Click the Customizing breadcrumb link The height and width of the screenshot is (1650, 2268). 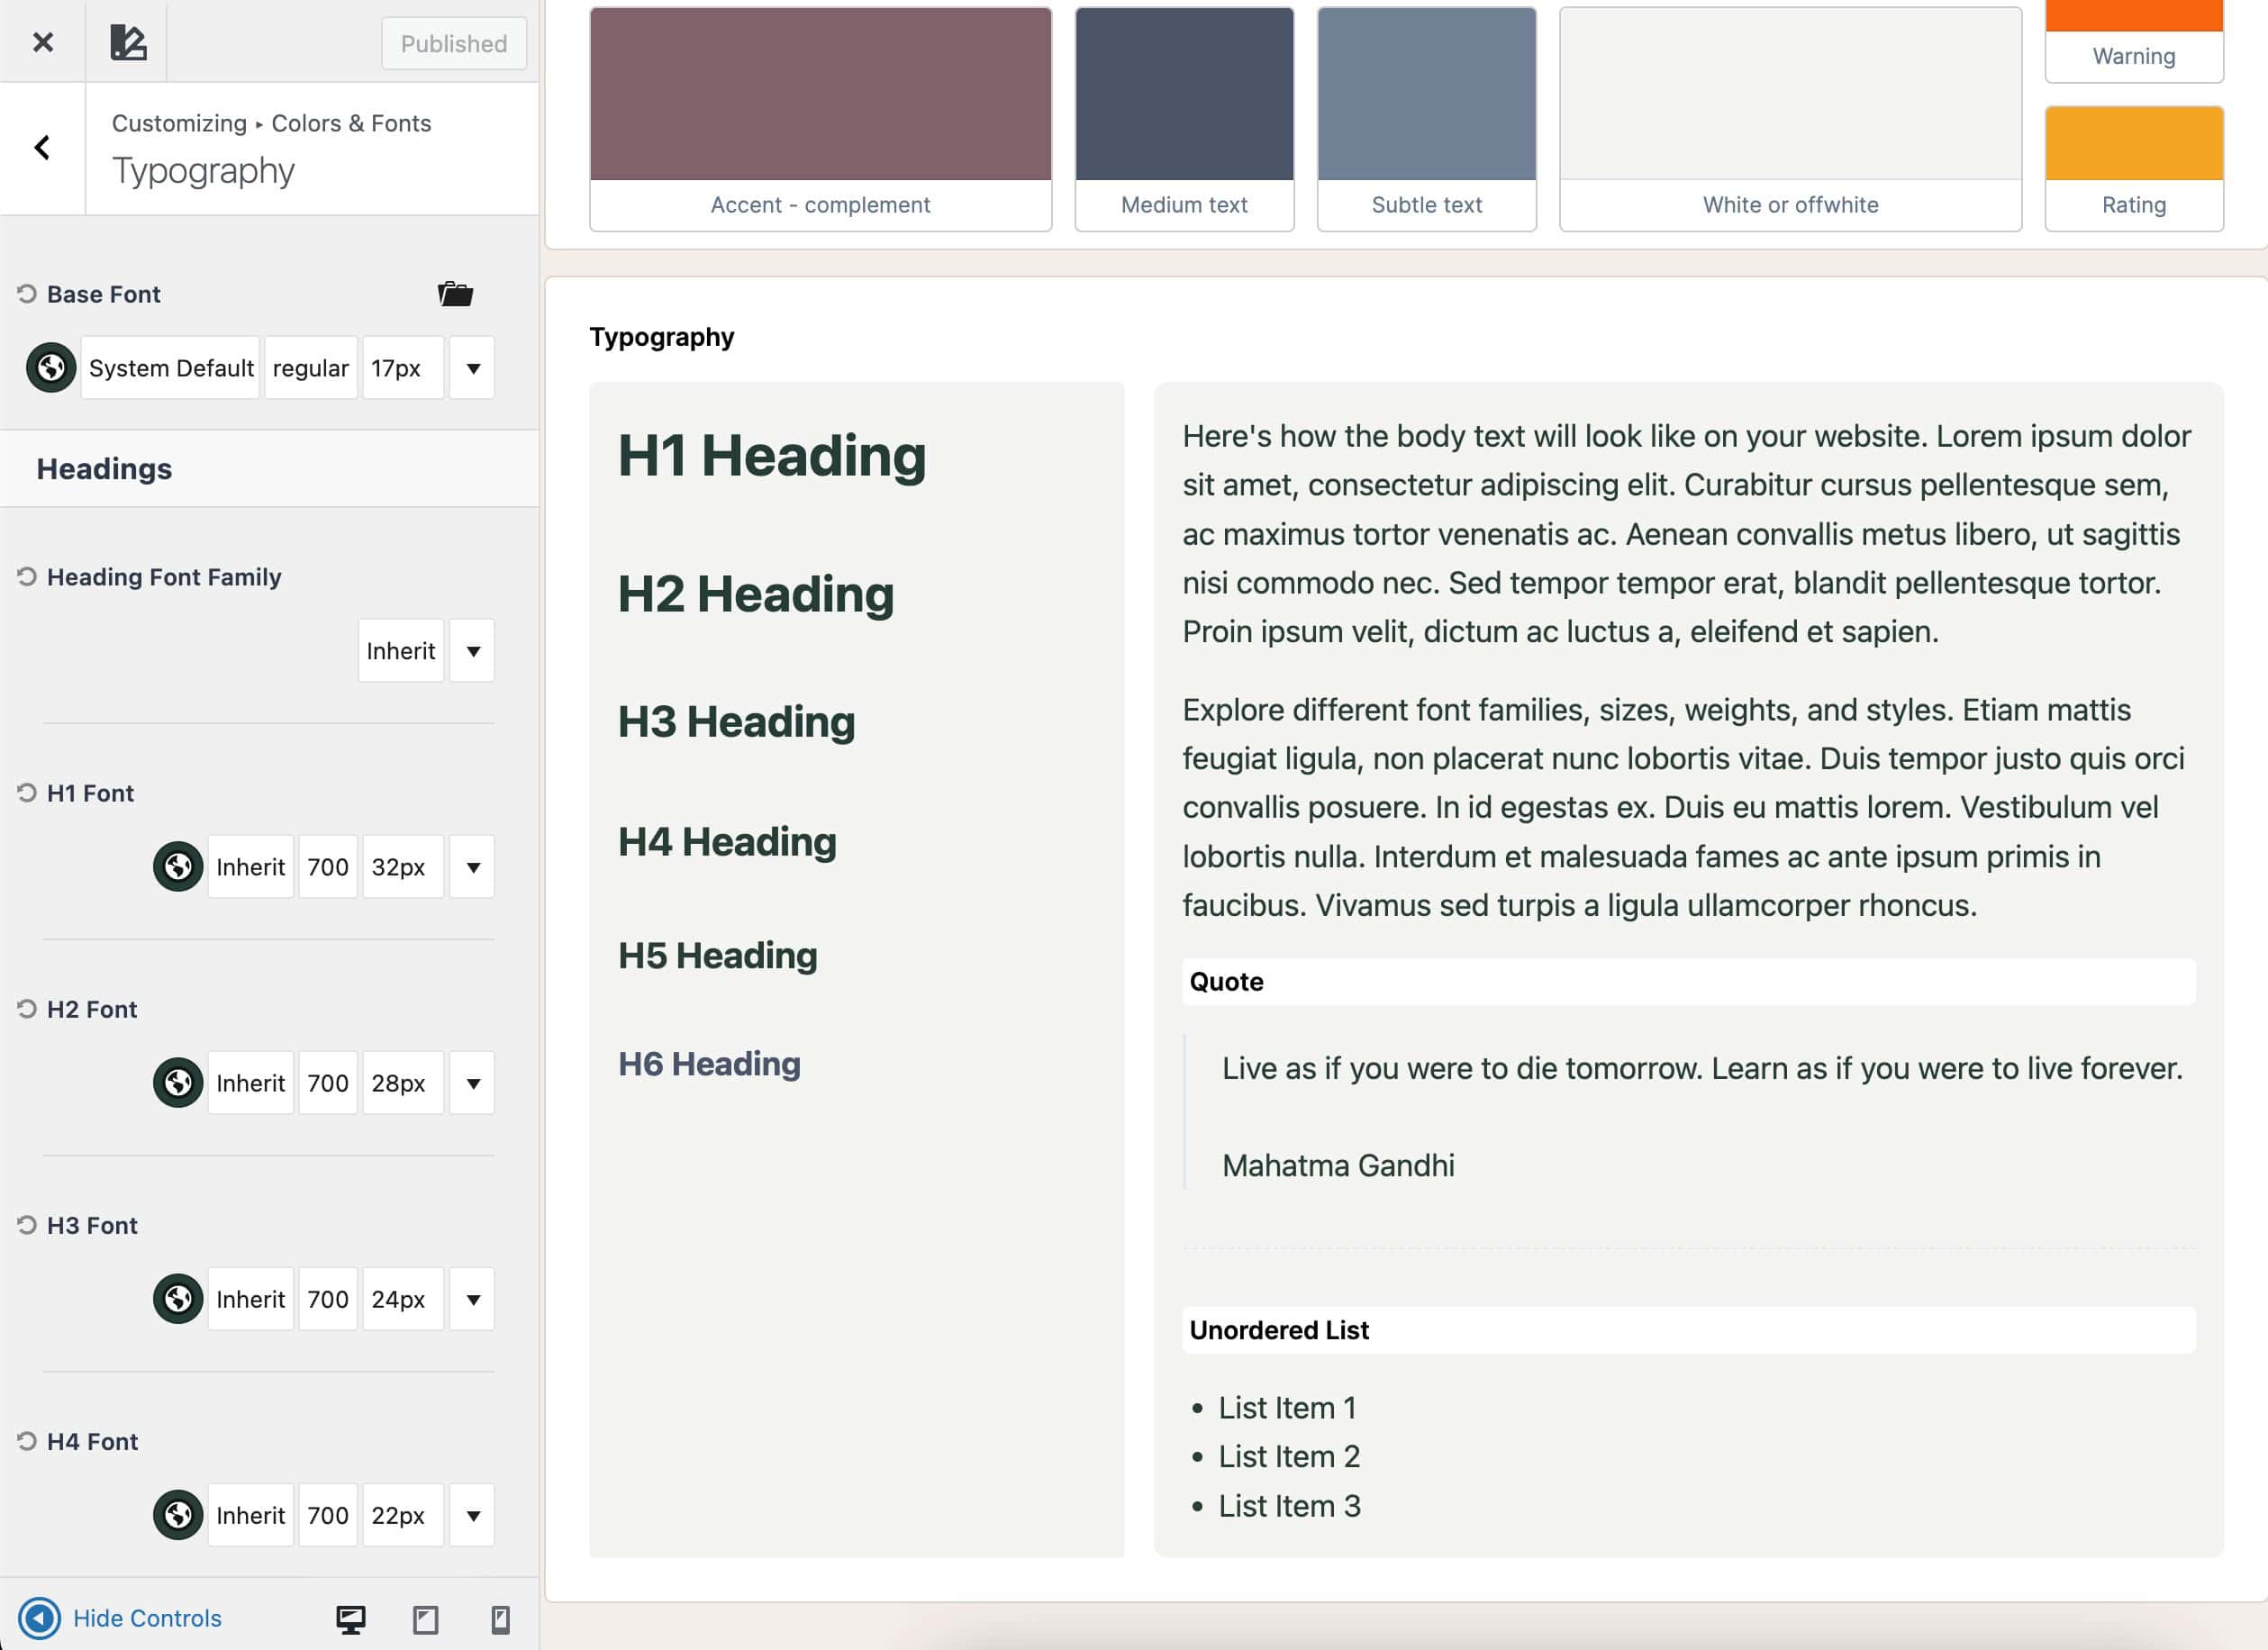pos(178,122)
